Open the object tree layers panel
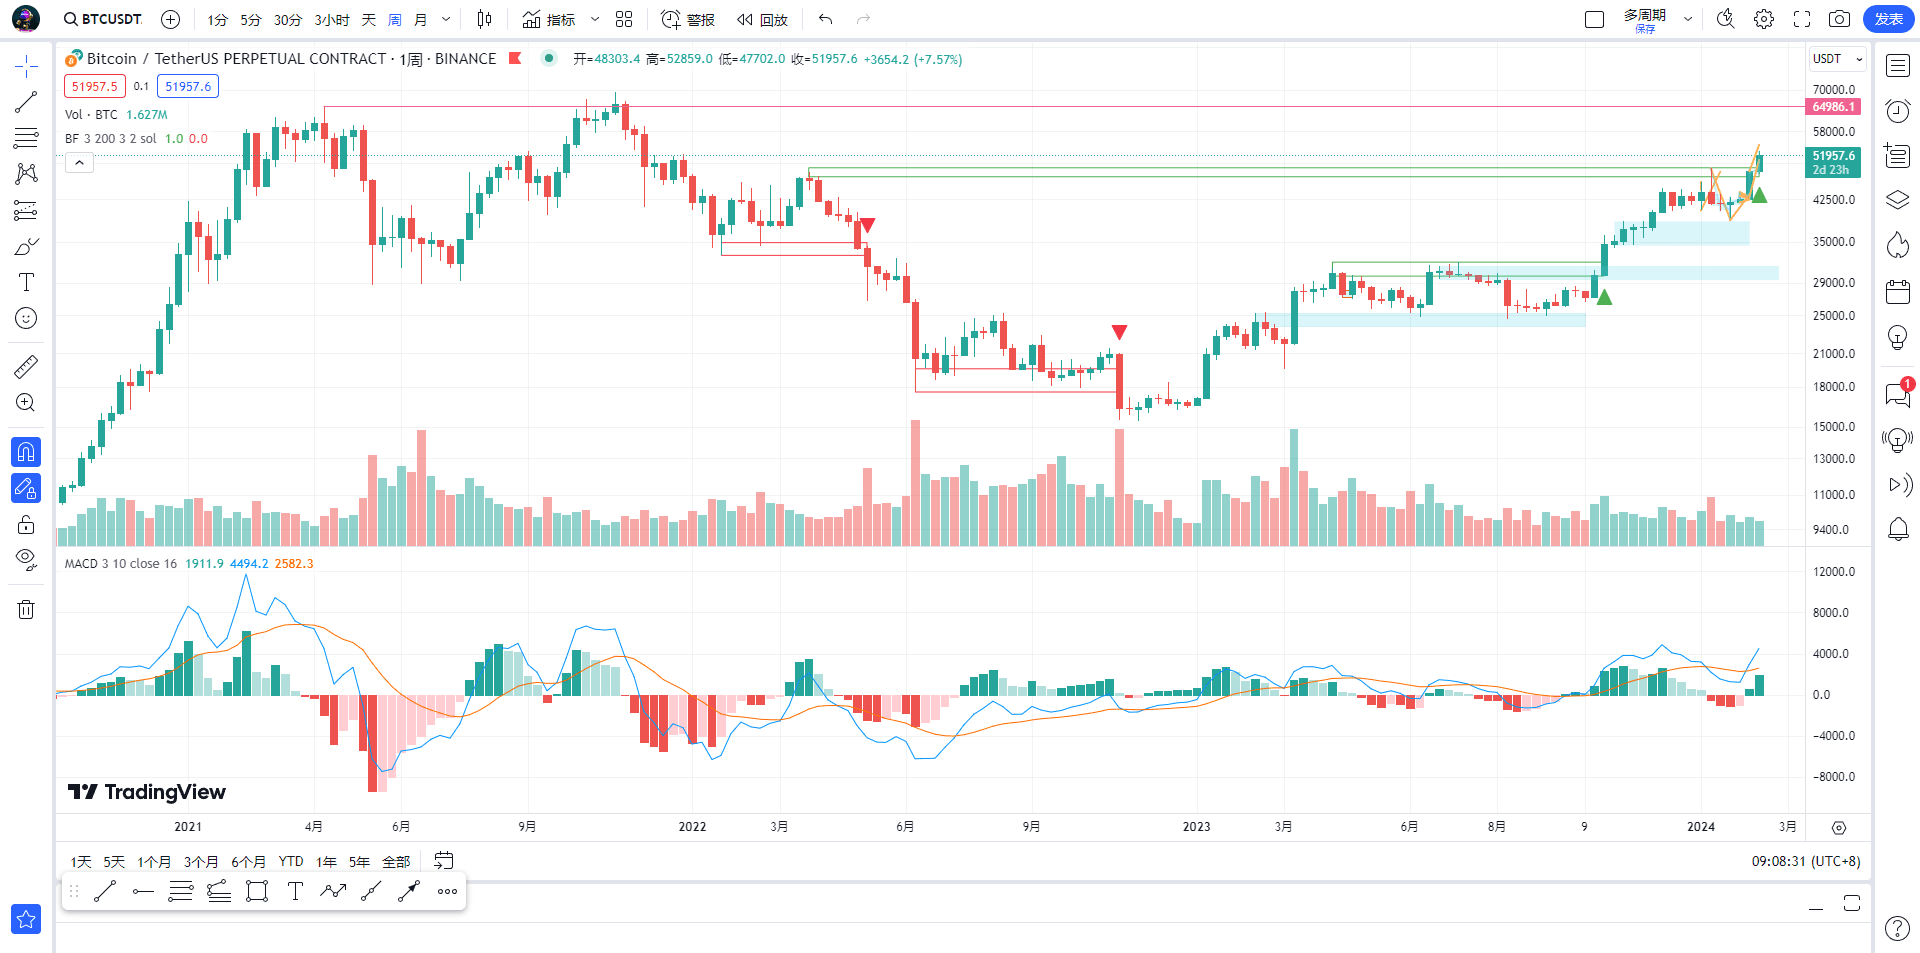This screenshot has width=1920, height=953. pos(1897,200)
